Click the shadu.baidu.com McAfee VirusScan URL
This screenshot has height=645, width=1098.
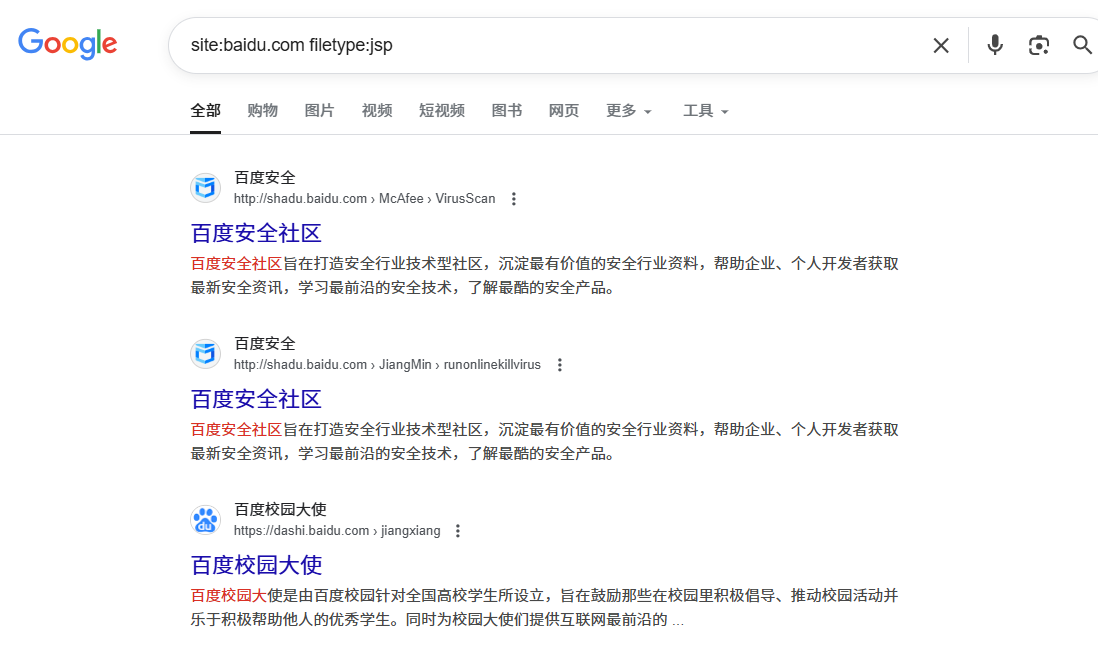point(364,199)
